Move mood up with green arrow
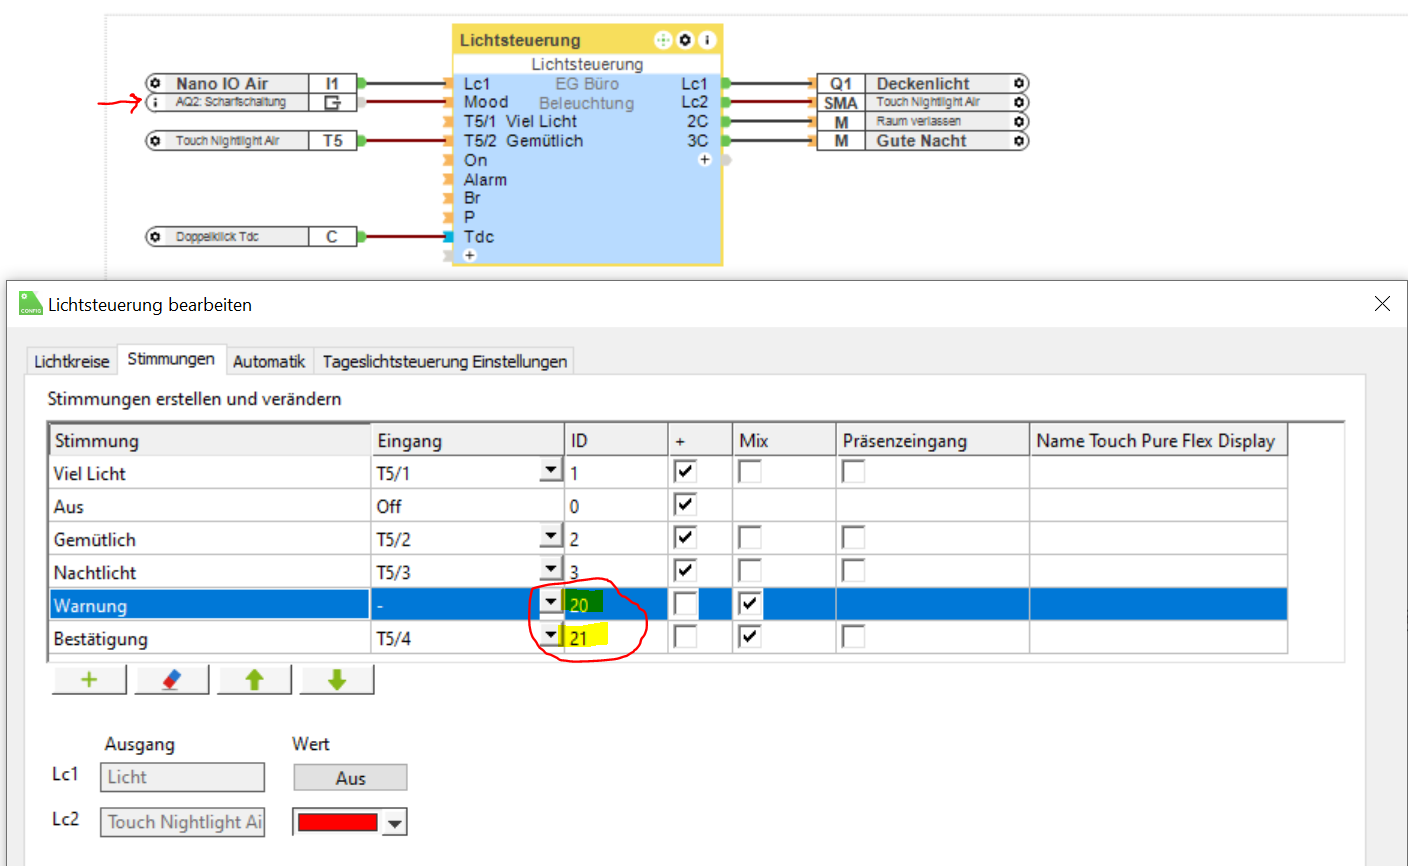This screenshot has height=866, width=1408. (254, 680)
